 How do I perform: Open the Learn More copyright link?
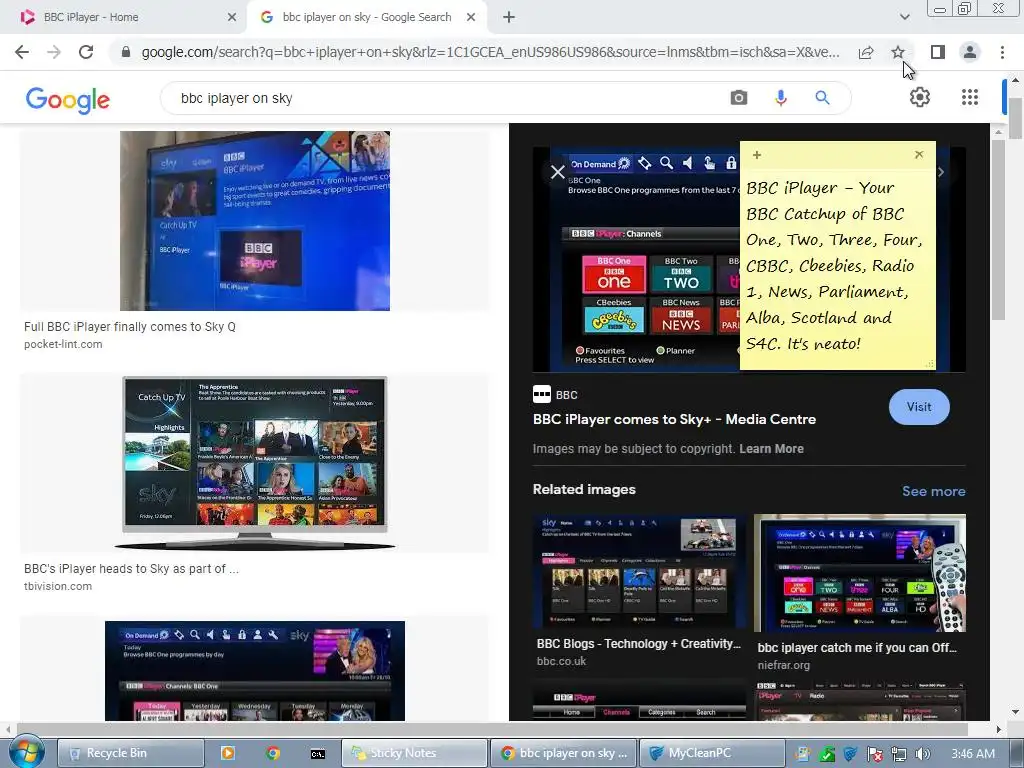point(771,449)
